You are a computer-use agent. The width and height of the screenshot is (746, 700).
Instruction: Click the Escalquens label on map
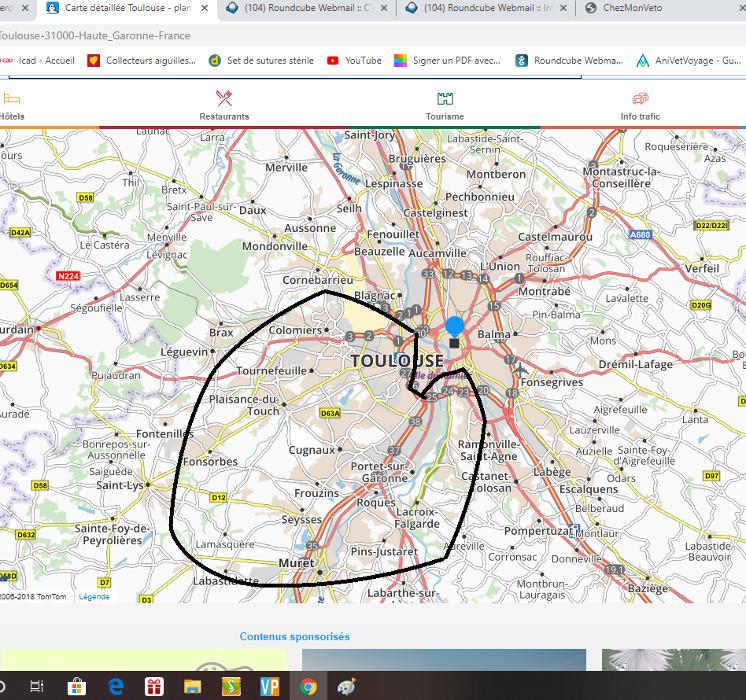tap(589, 489)
